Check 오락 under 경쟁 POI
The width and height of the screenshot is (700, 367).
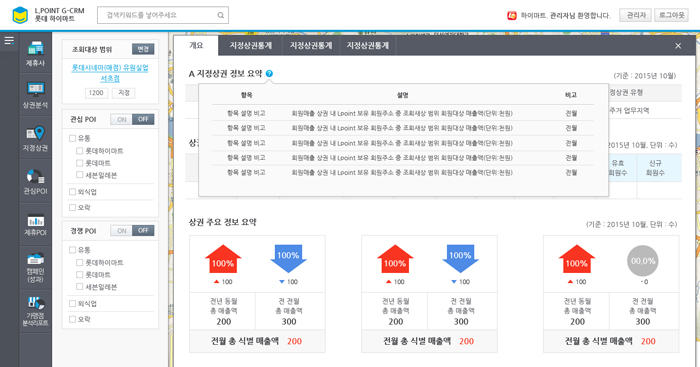point(72,319)
